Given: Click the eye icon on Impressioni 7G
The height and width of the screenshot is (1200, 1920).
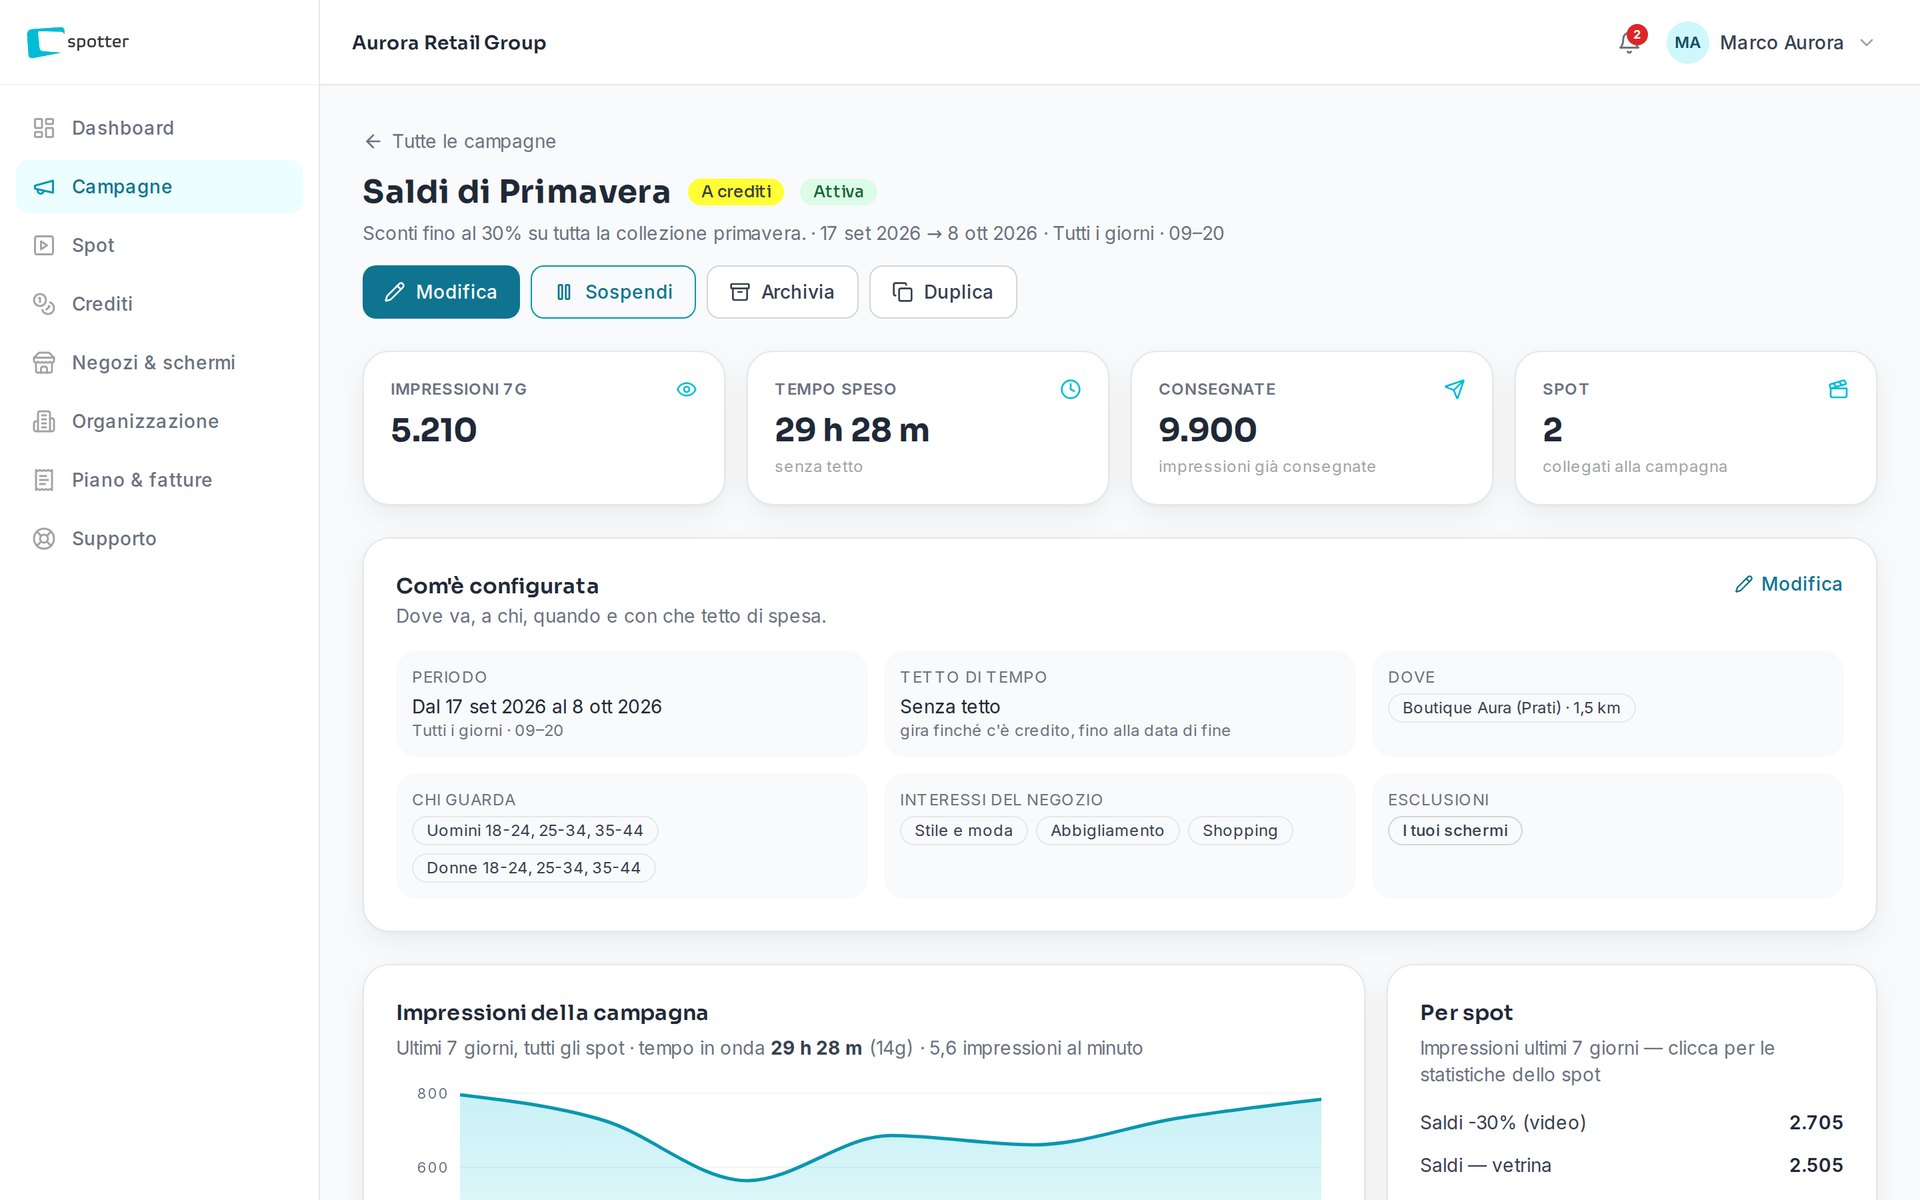Looking at the screenshot, I should click(x=686, y=389).
